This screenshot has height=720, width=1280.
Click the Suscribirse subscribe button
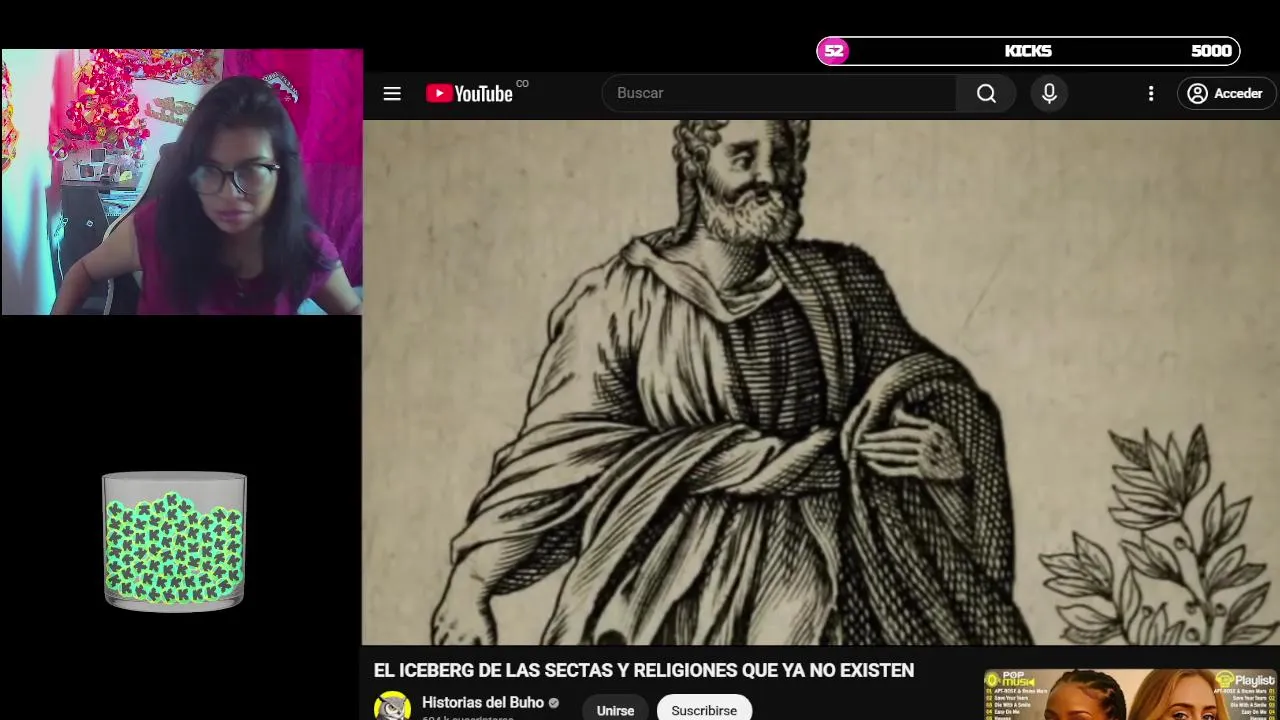[x=704, y=708]
